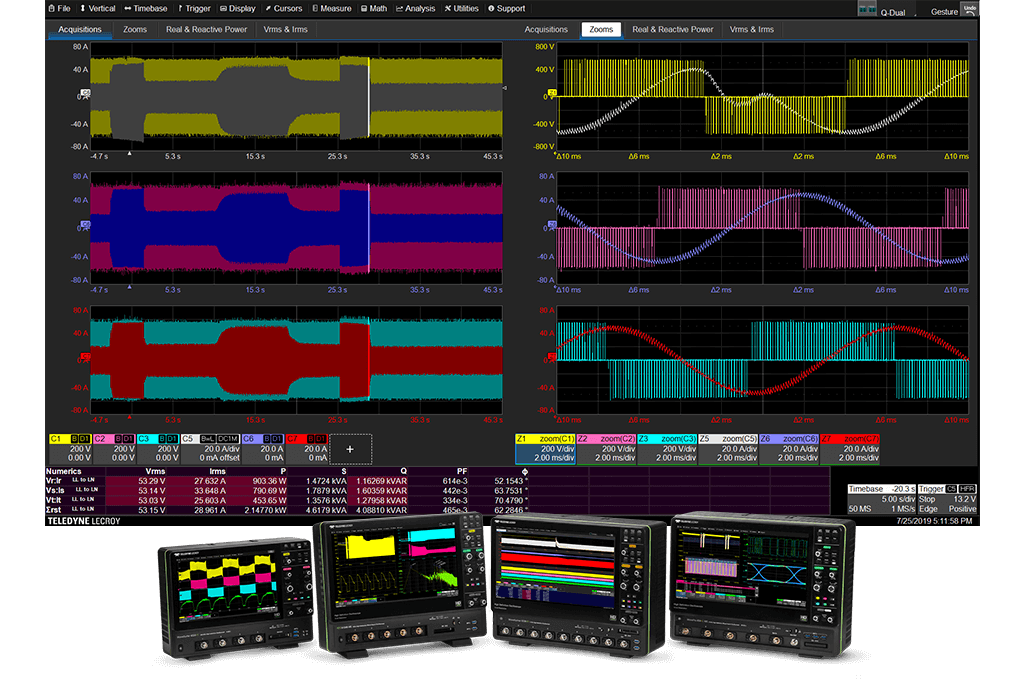
Task: Click the C1 yellow channel descriptor box
Action: pyautogui.click(x=68, y=448)
